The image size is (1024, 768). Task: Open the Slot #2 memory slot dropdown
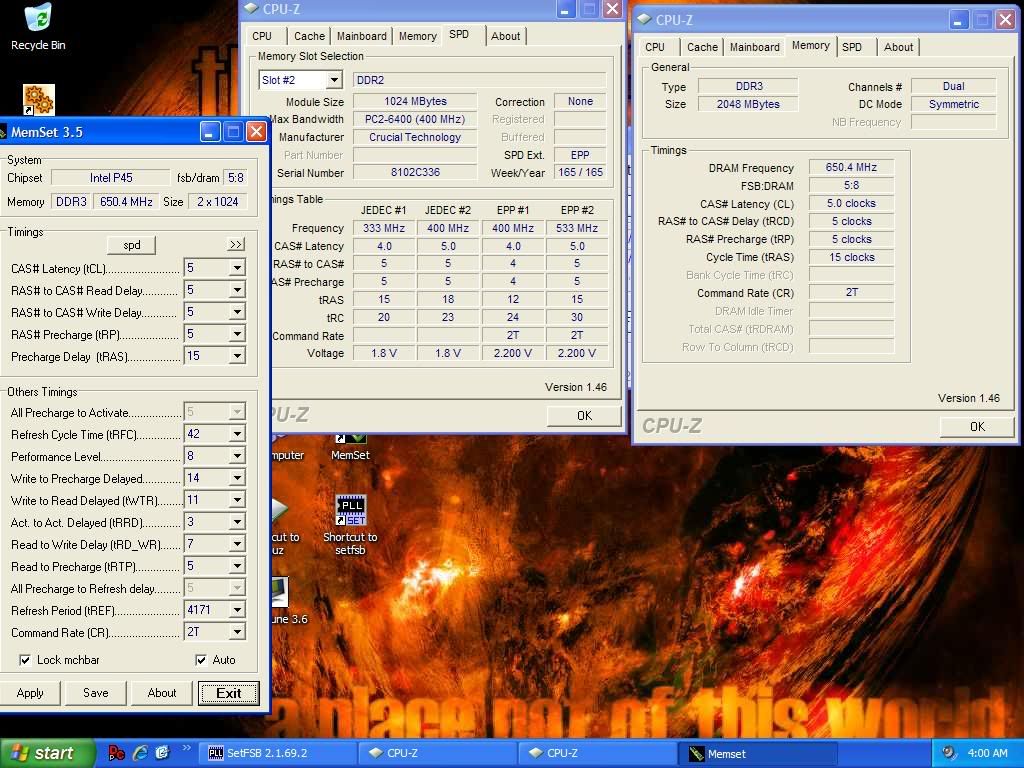point(334,80)
